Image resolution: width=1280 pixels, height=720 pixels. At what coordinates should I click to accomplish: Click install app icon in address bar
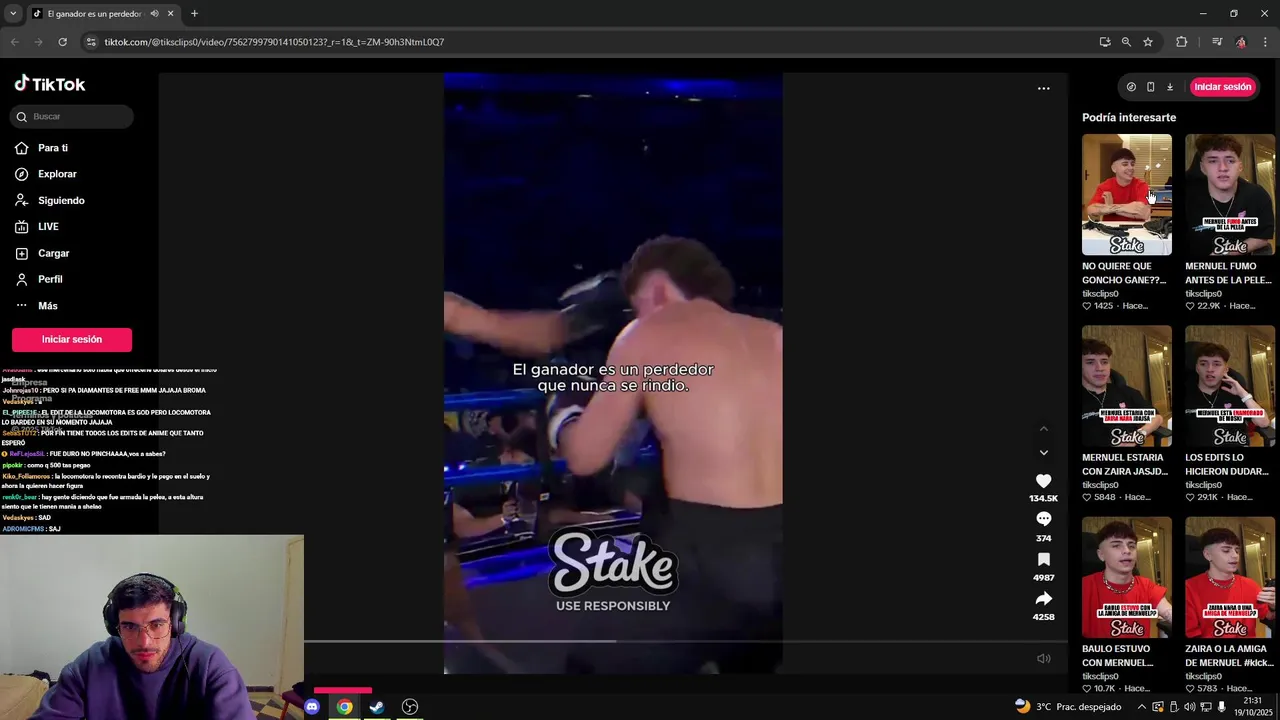tap(1104, 42)
